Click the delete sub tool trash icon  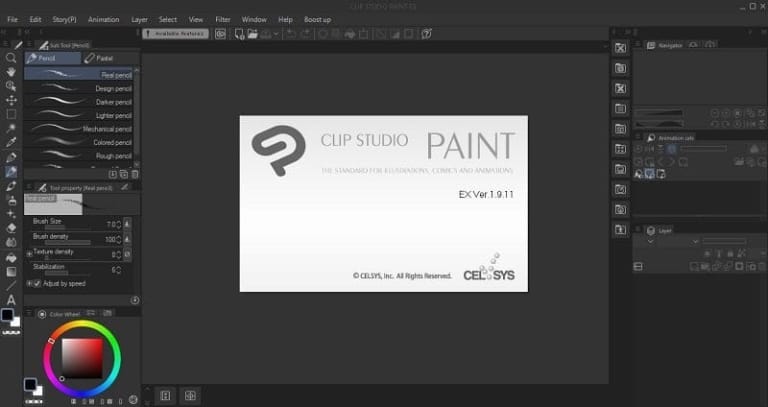(x=135, y=174)
